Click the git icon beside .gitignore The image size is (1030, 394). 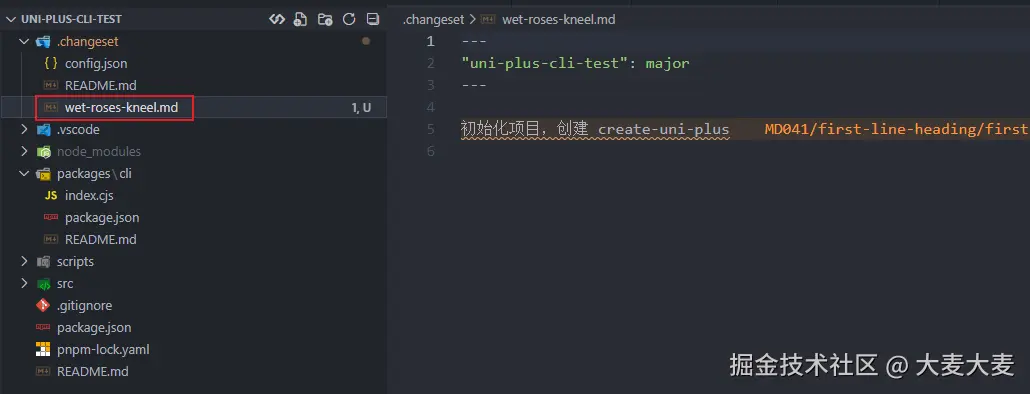(43, 305)
